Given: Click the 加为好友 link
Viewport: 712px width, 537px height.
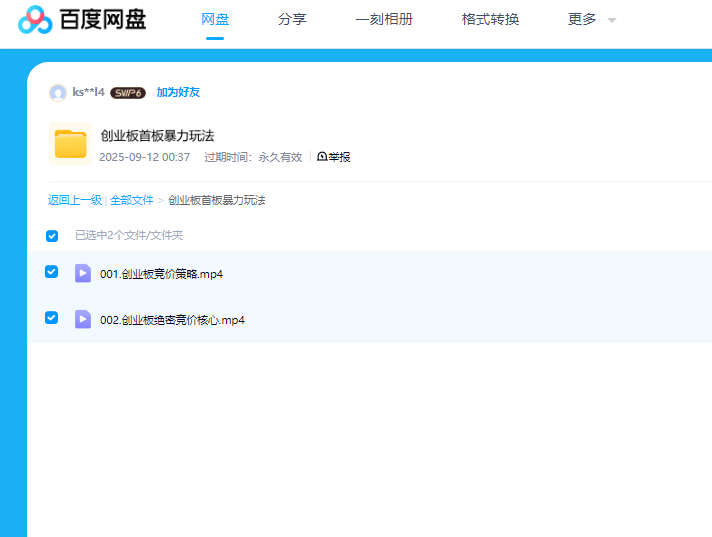Looking at the screenshot, I should [x=178, y=93].
